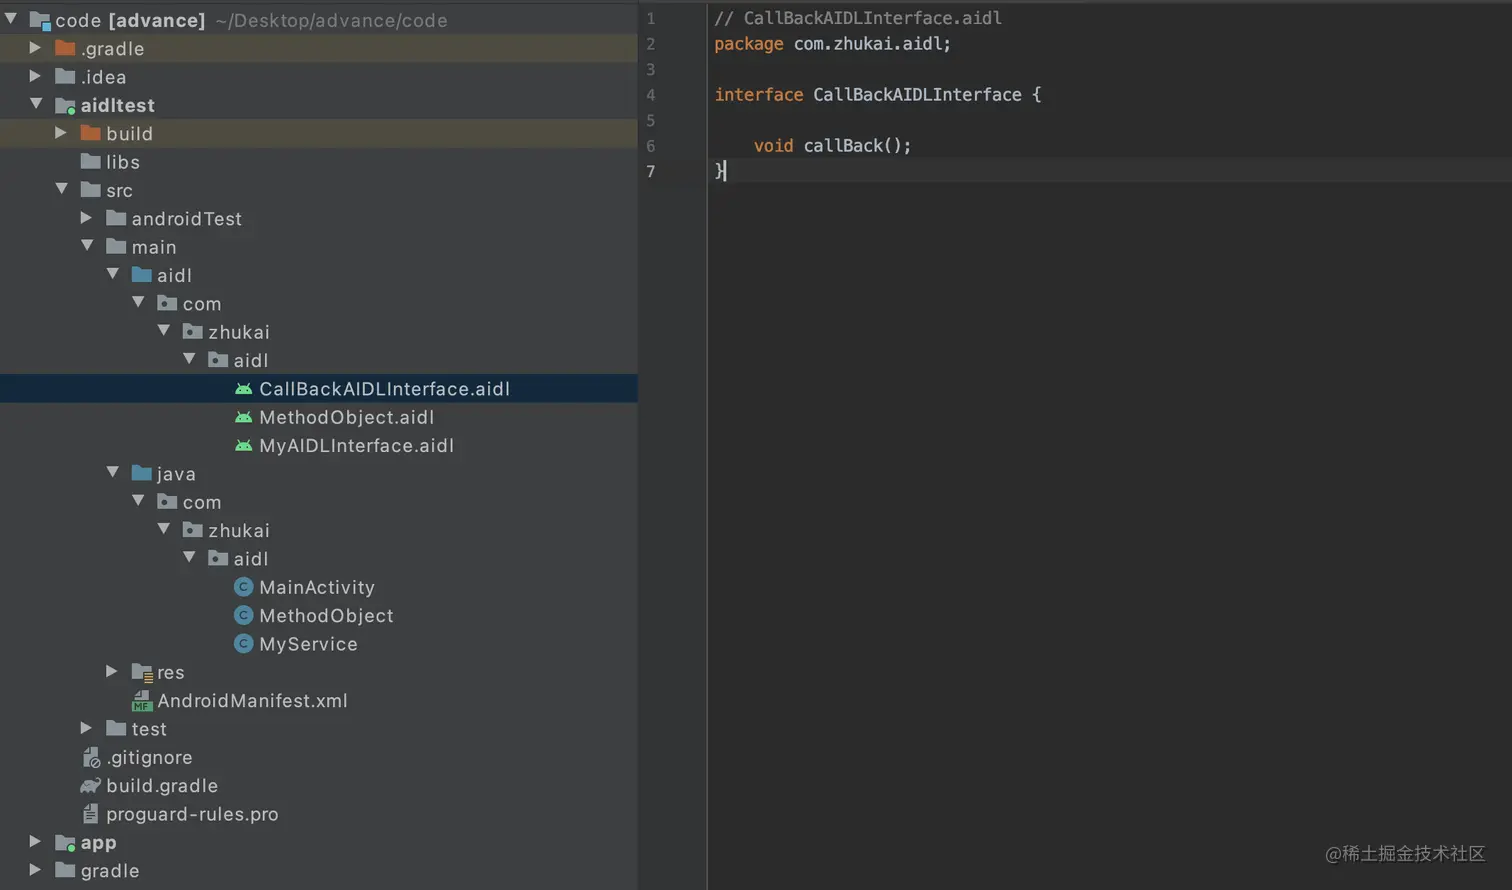
Task: Click the comment on editor line 1
Action: (858, 18)
